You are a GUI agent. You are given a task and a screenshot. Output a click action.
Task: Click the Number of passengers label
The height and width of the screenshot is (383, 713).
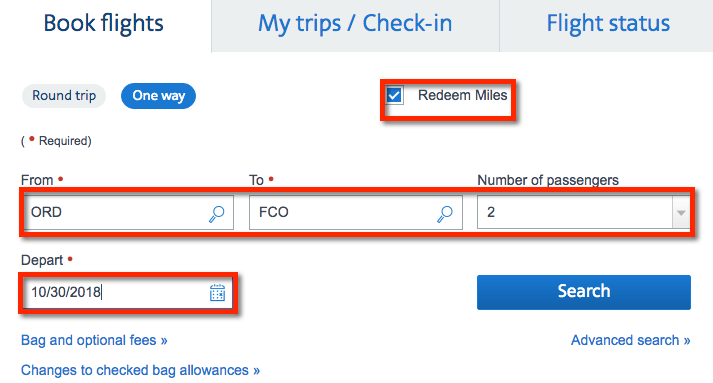tap(547, 180)
